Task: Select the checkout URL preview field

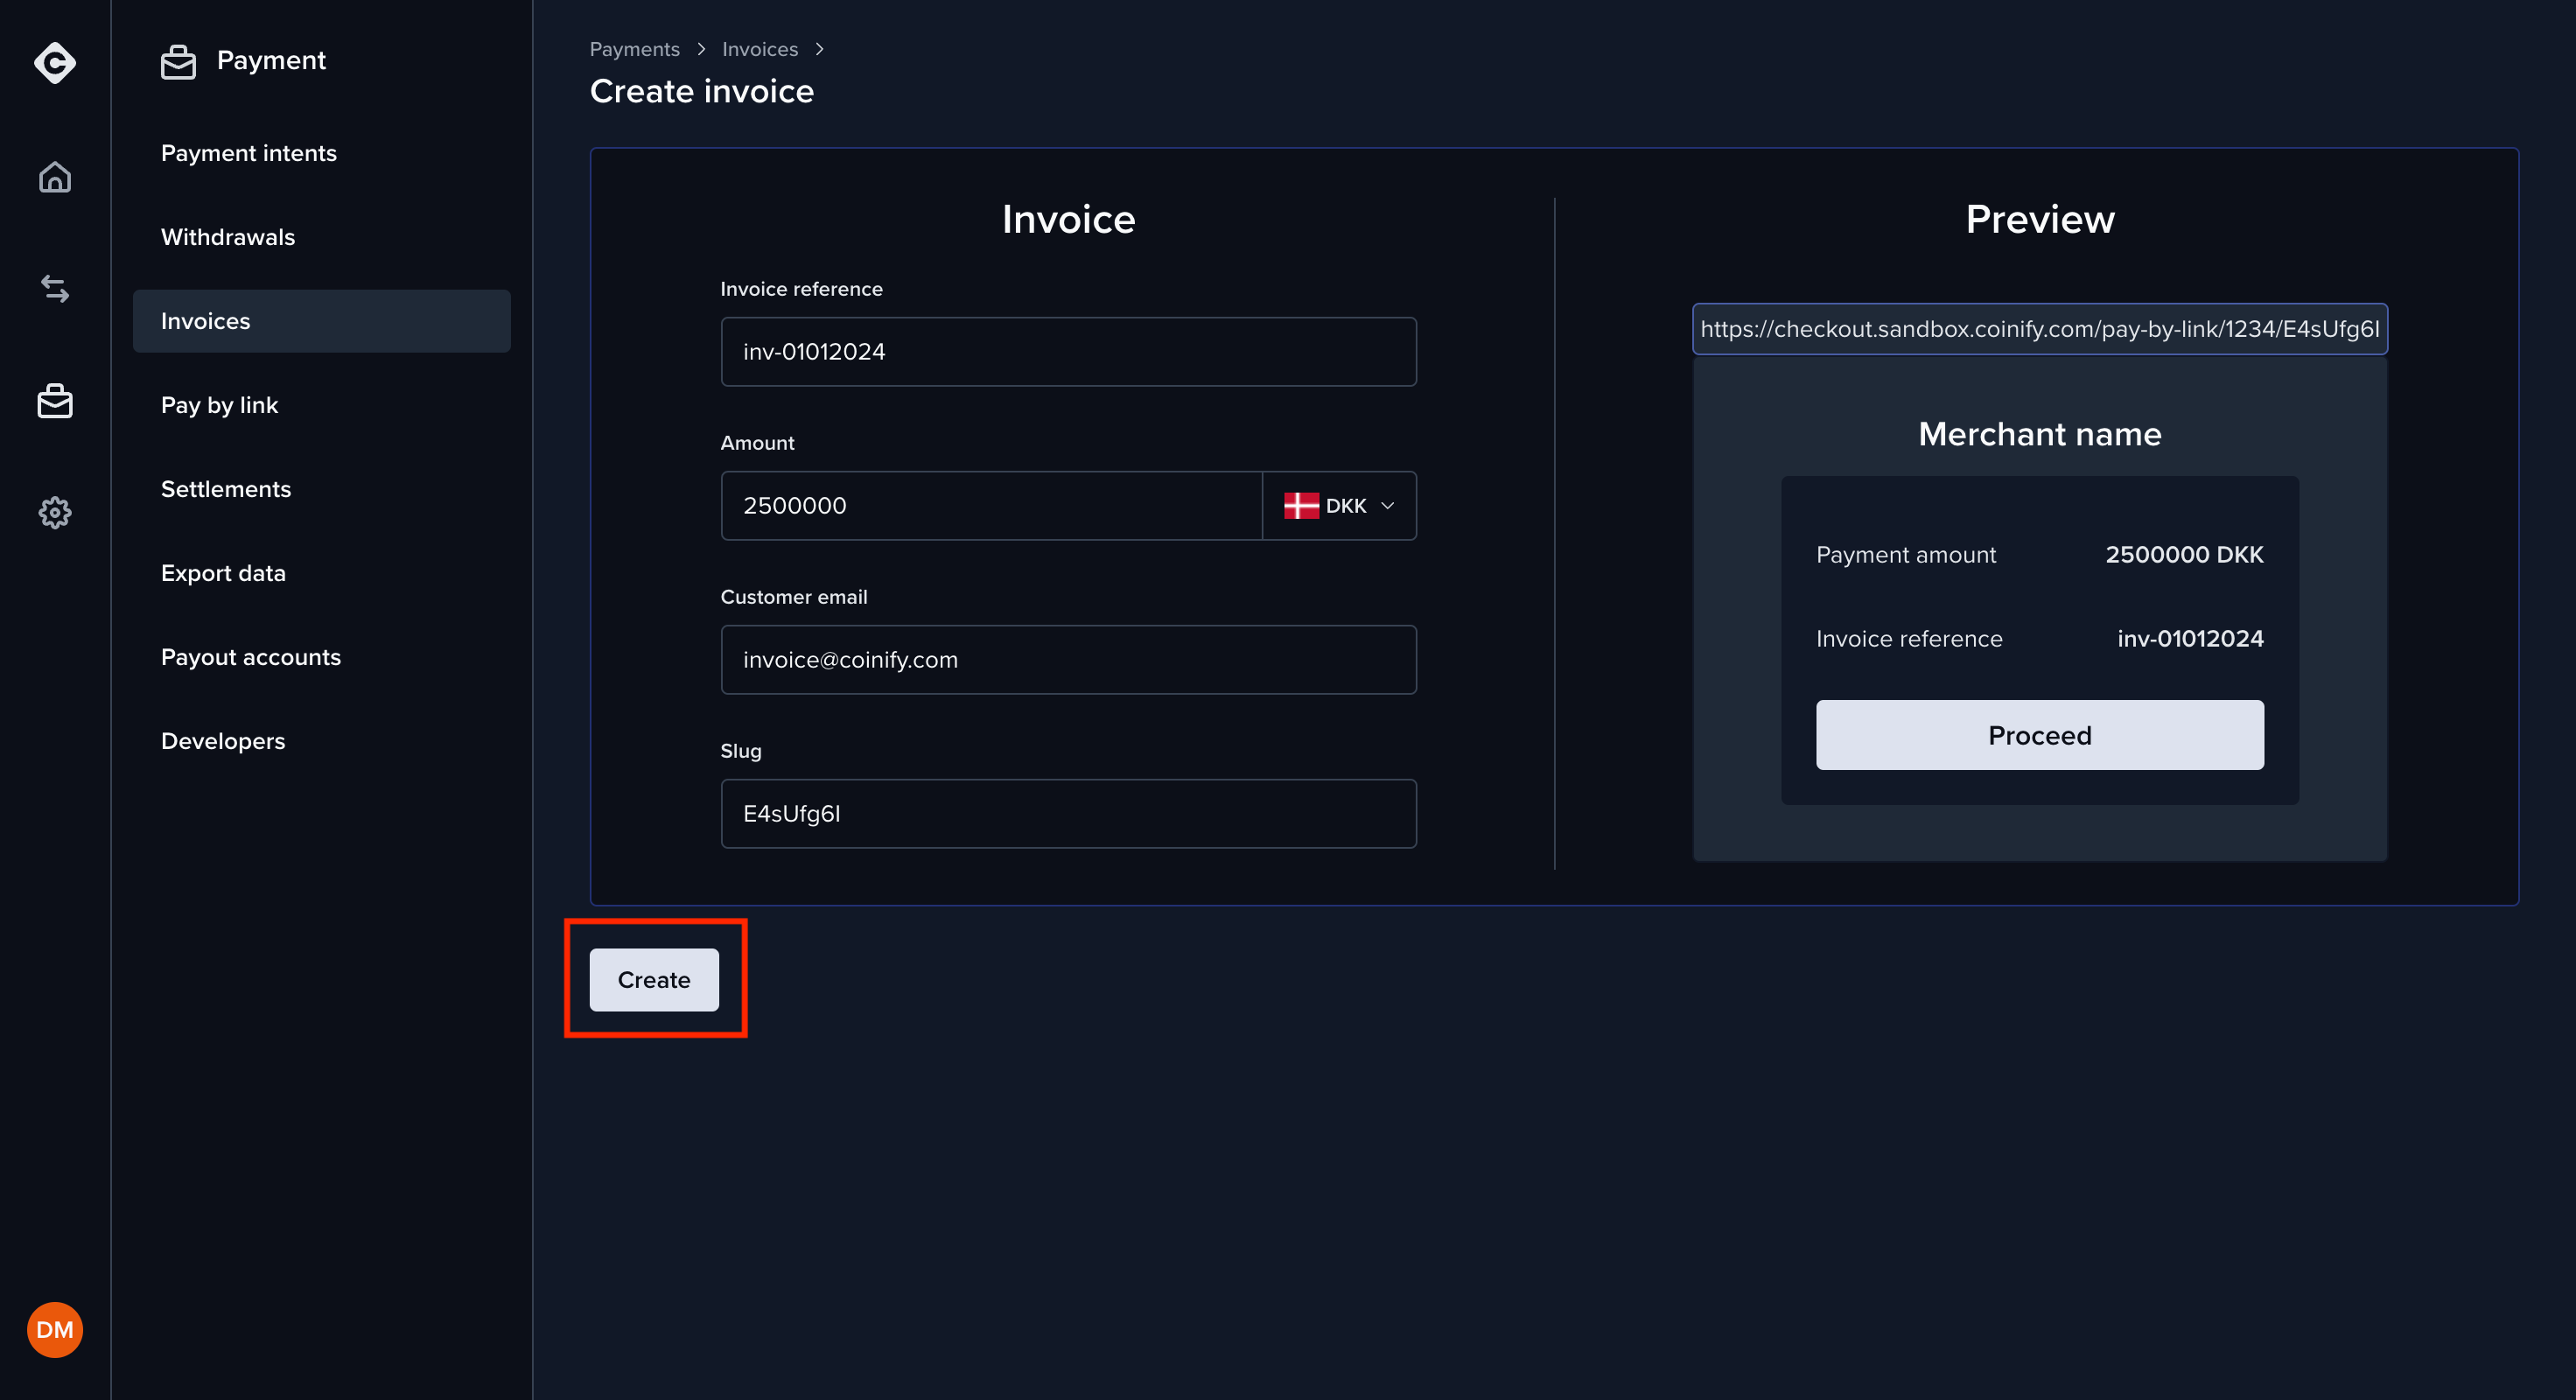Action: tap(2039, 329)
